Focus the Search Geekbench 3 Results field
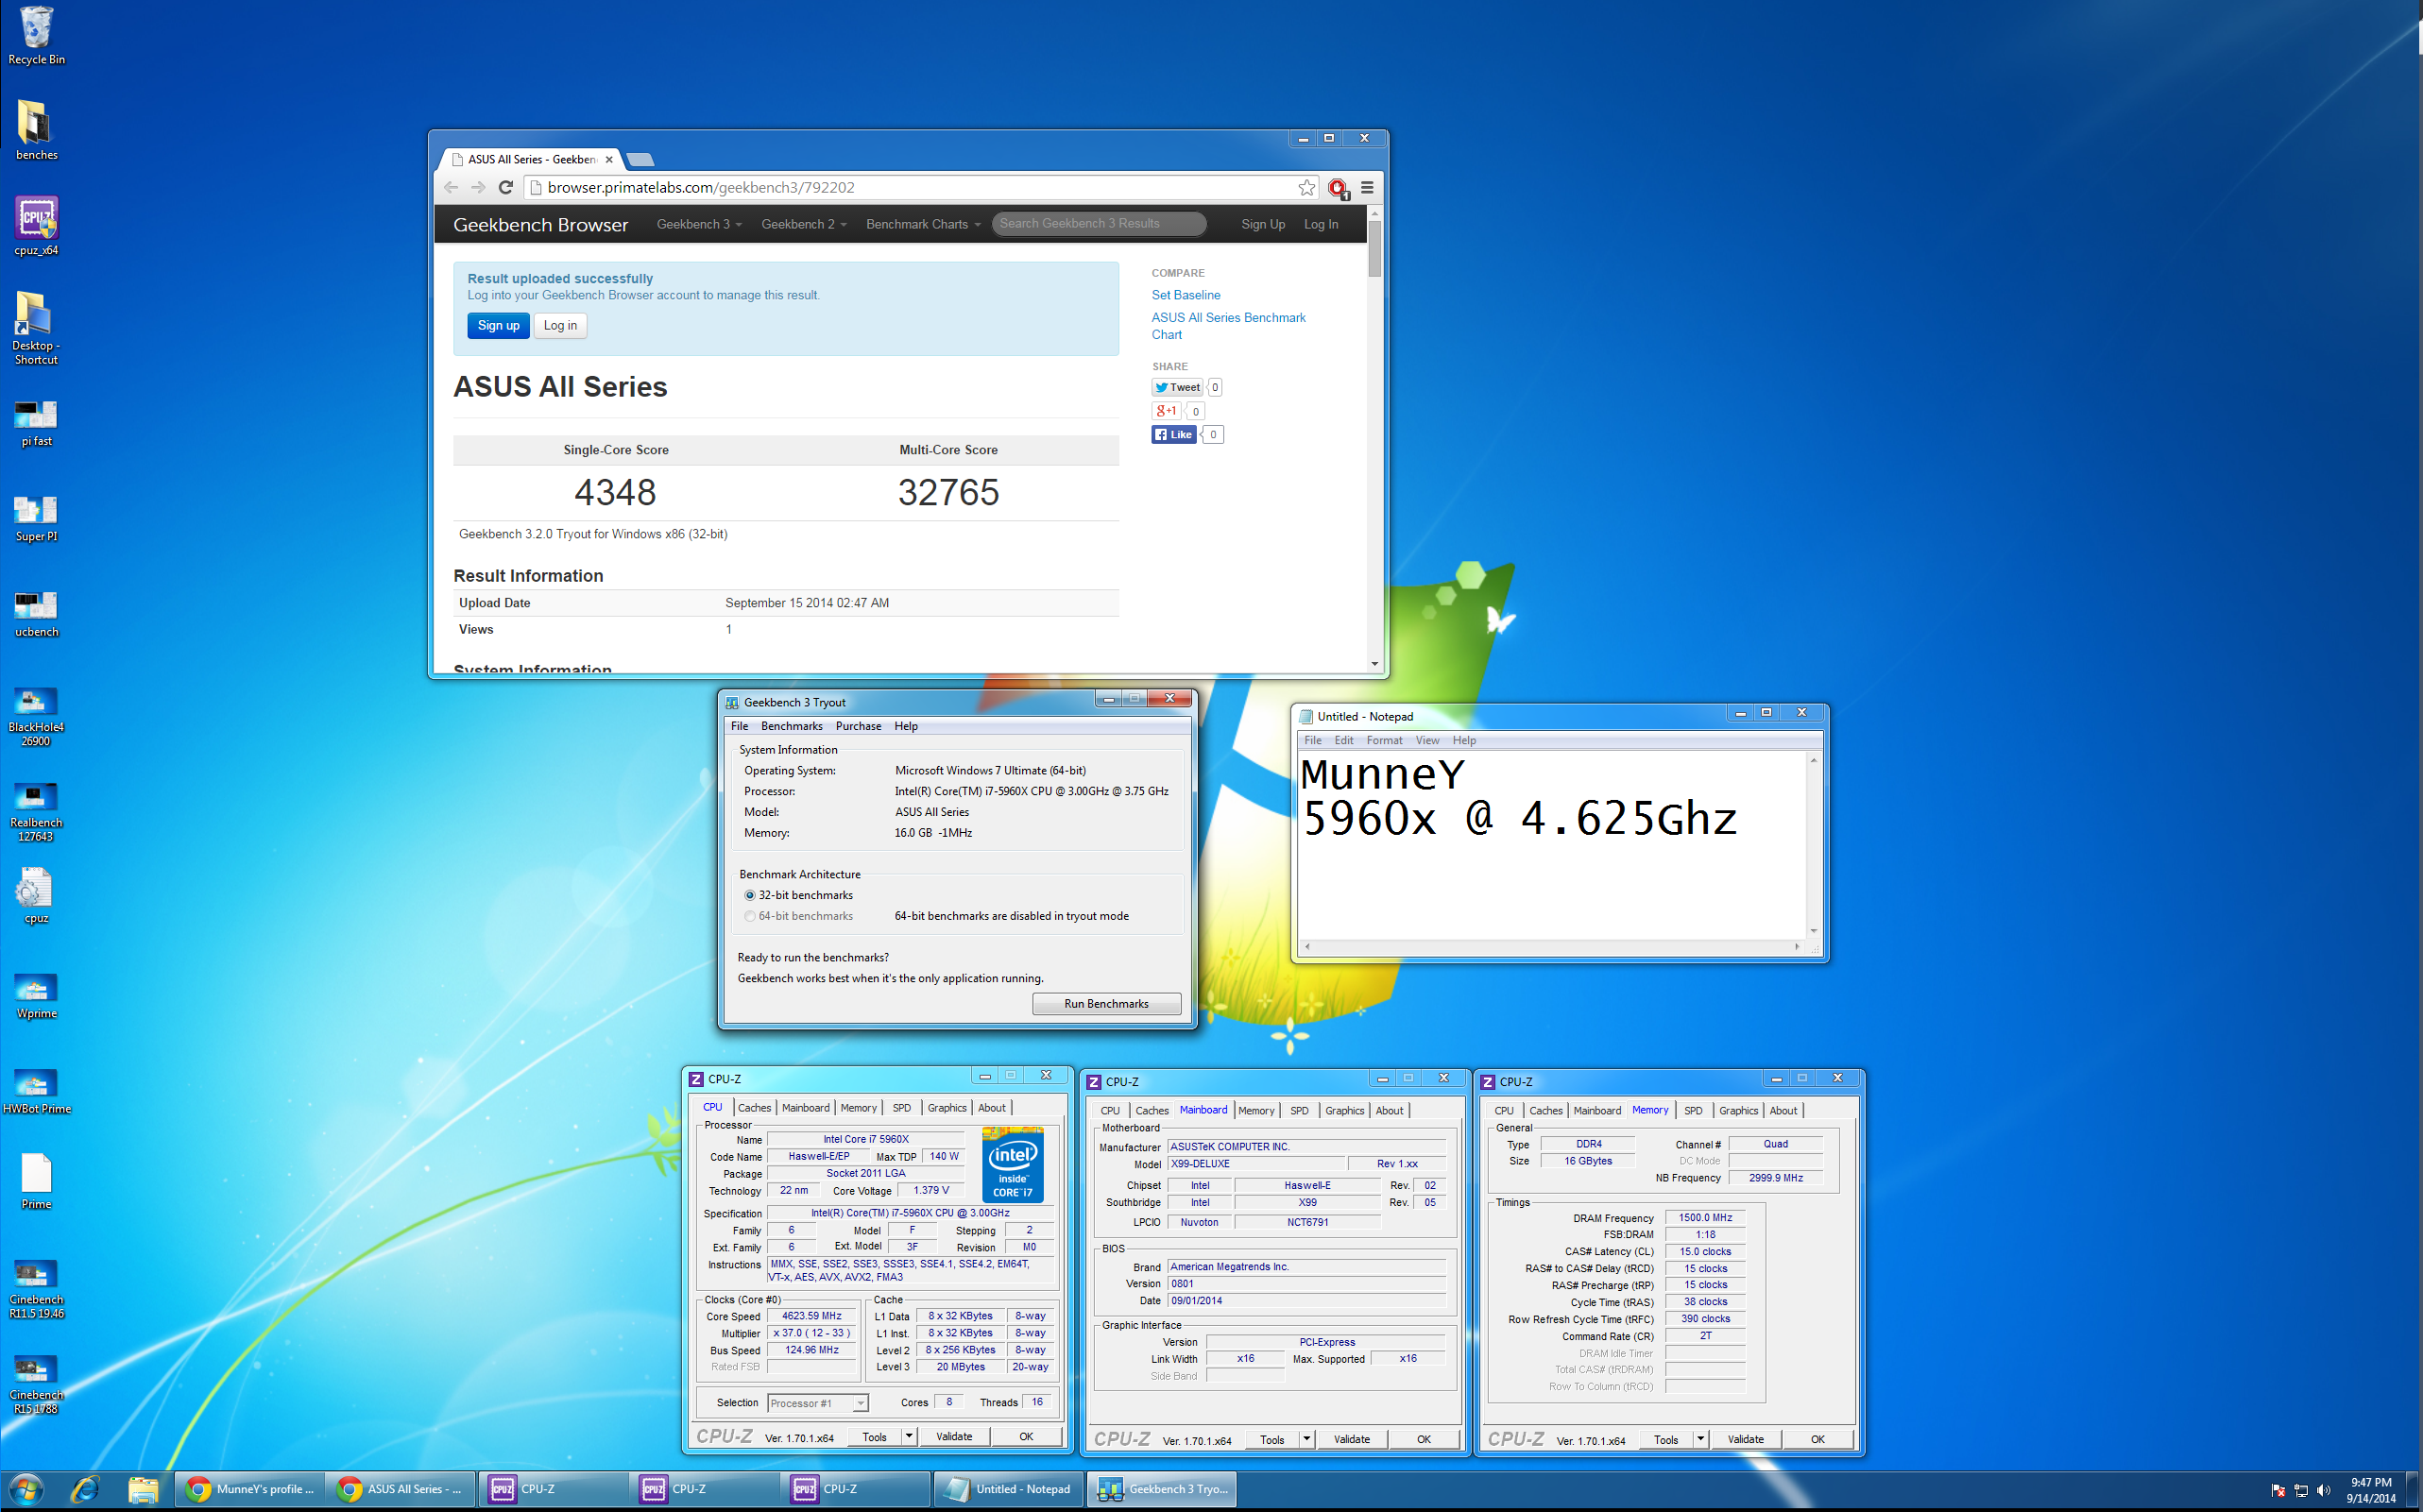 pyautogui.click(x=1099, y=224)
